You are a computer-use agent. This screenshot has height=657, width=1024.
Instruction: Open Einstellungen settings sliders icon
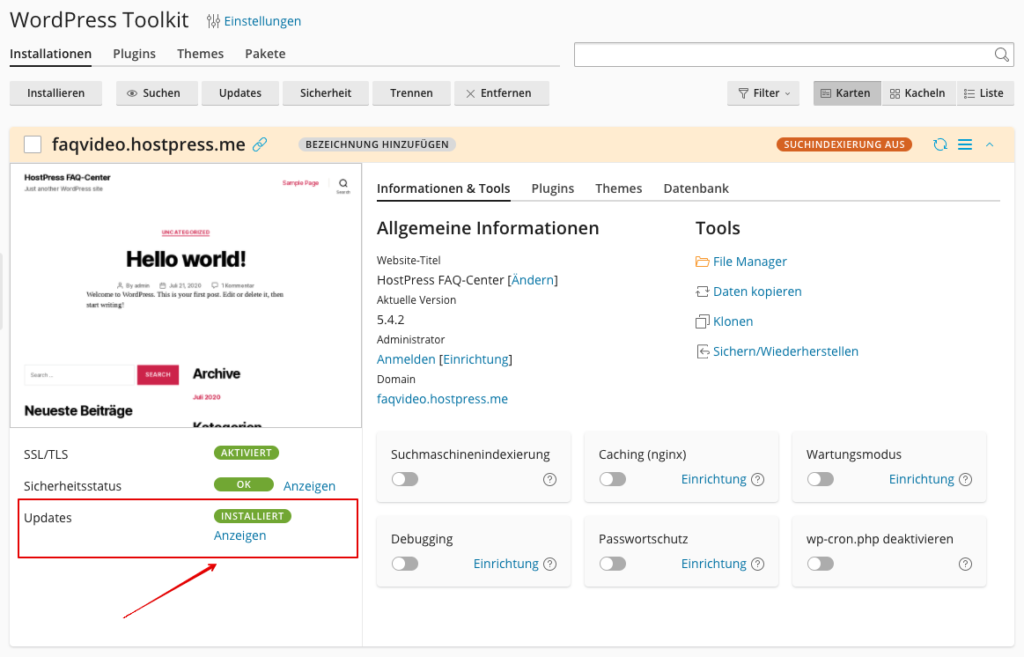pos(213,21)
